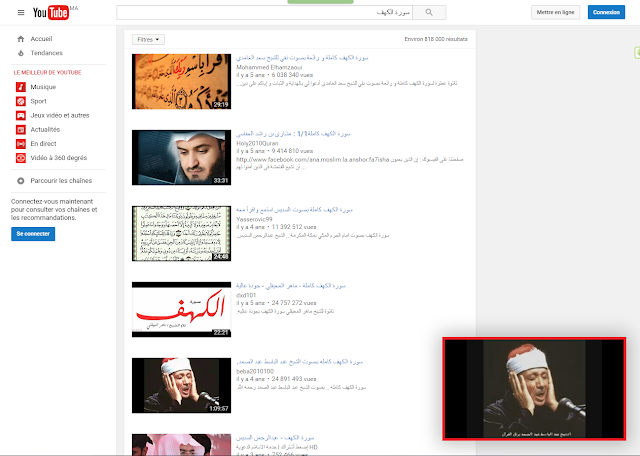The height and width of the screenshot is (456, 640).
Task: Click the Sport icon
Action: (x=21, y=101)
